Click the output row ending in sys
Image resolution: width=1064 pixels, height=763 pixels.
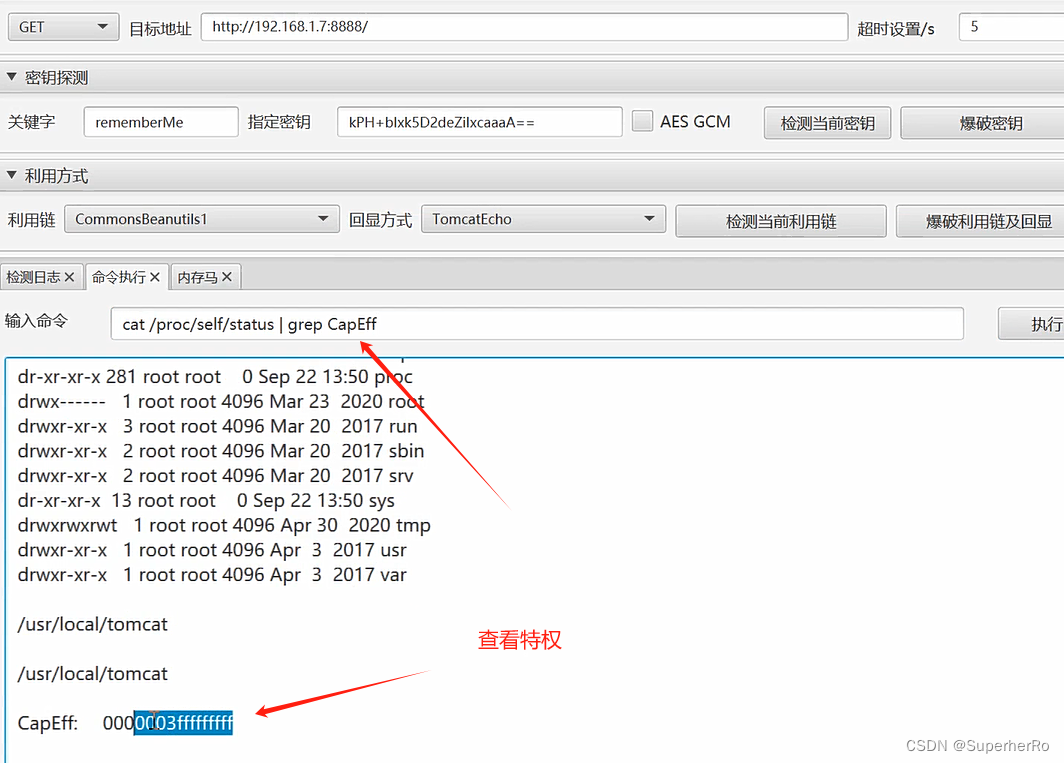206,500
